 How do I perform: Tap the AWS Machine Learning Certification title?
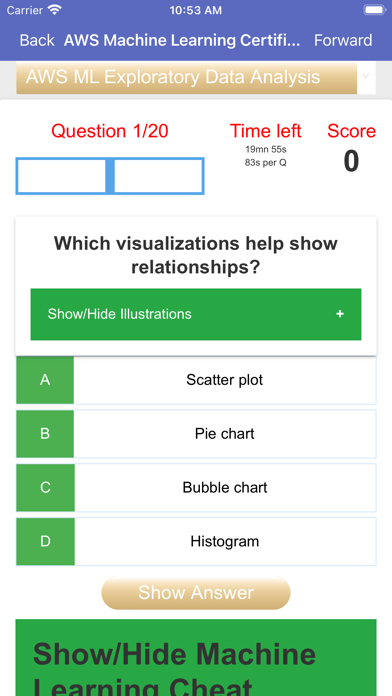[182, 40]
